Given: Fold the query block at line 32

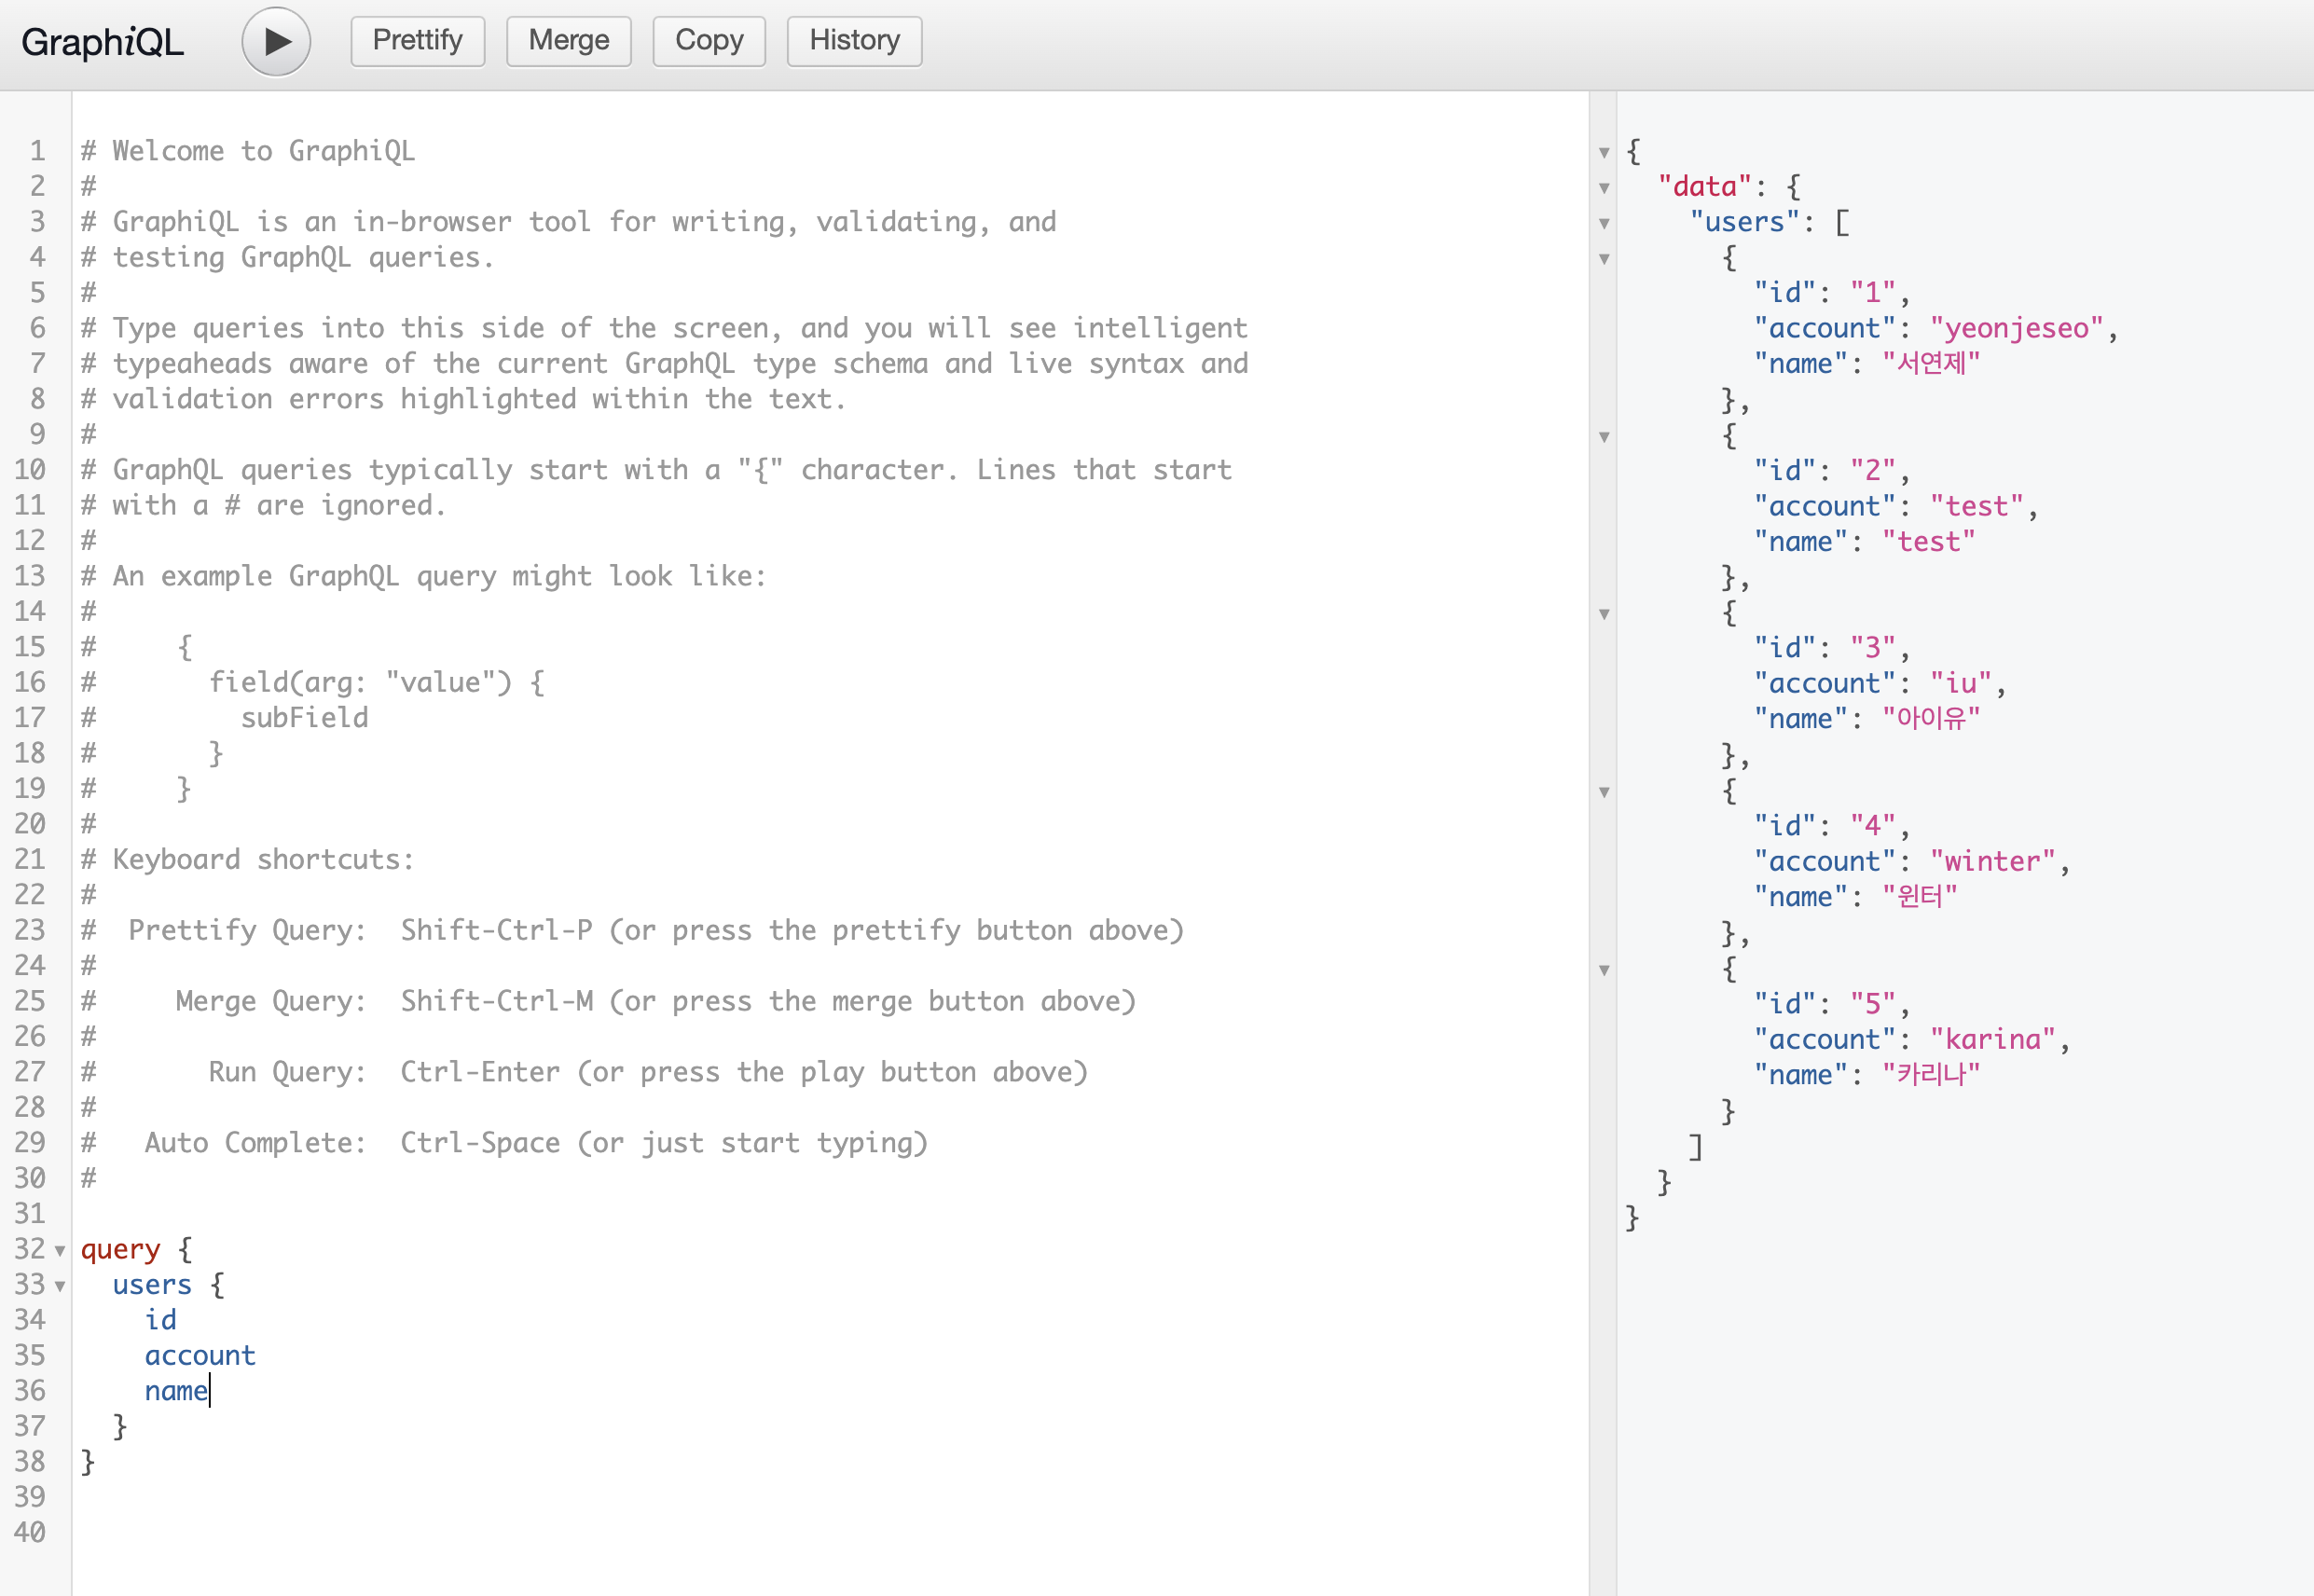Looking at the screenshot, I should click(61, 1250).
